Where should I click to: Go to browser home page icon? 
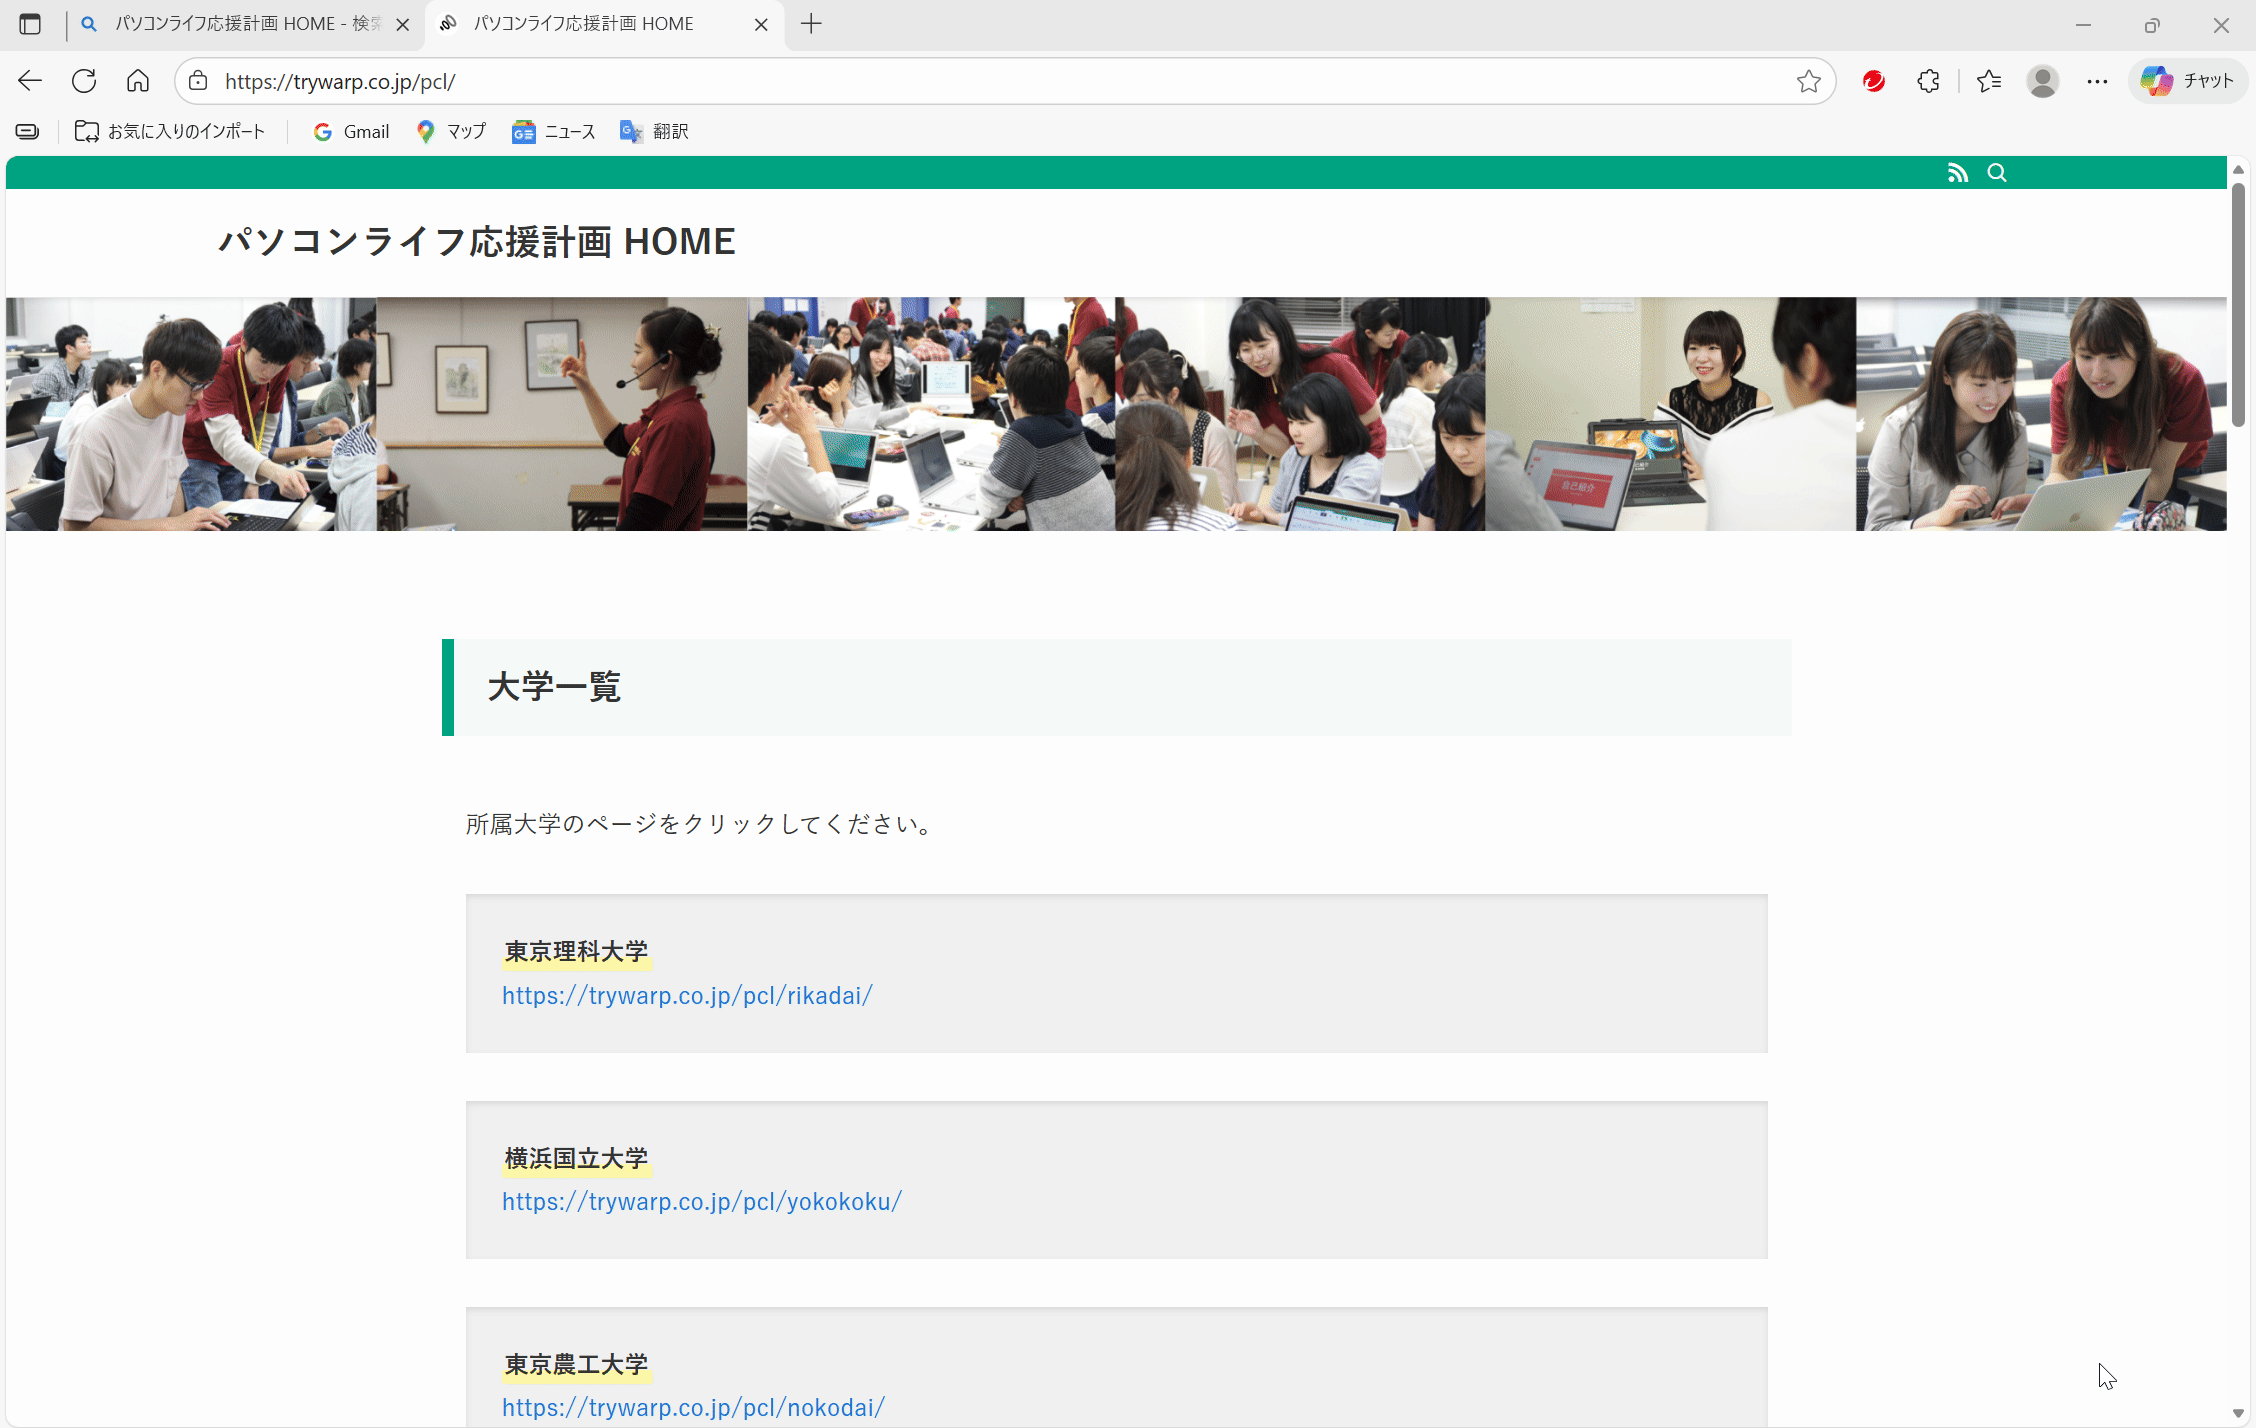click(138, 81)
